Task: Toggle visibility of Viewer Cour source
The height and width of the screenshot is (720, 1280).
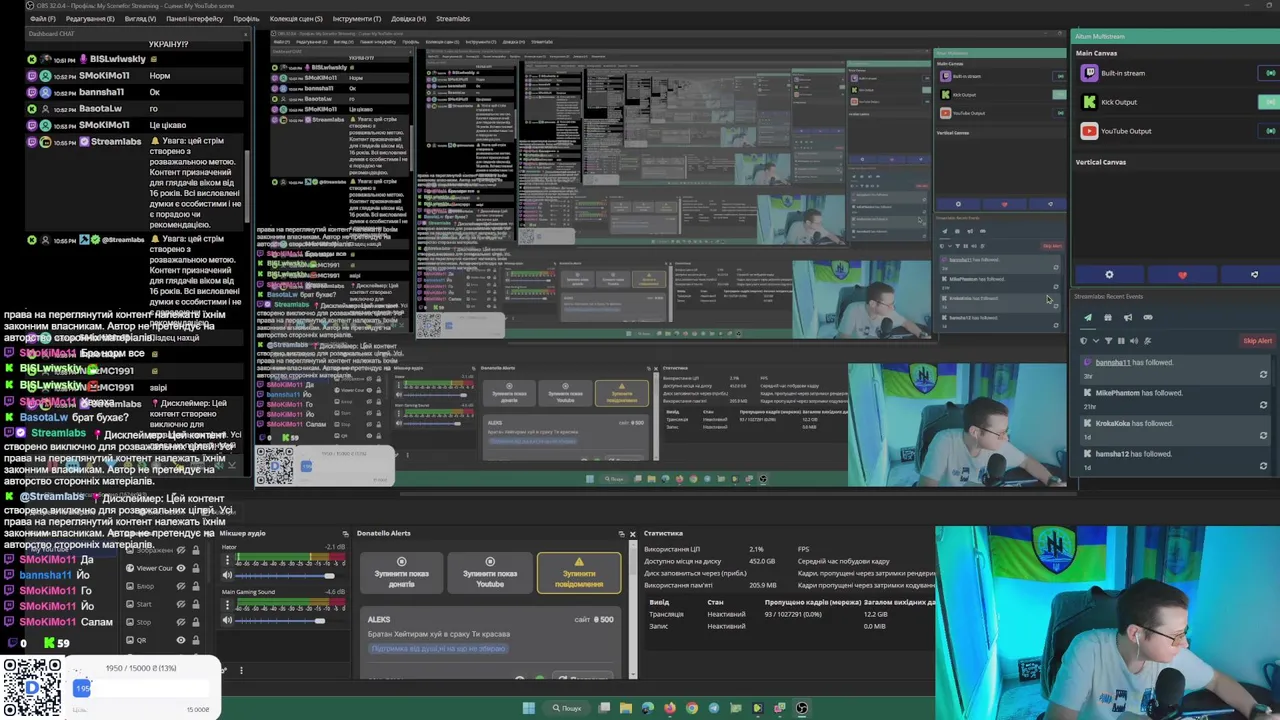Action: click(x=180, y=568)
